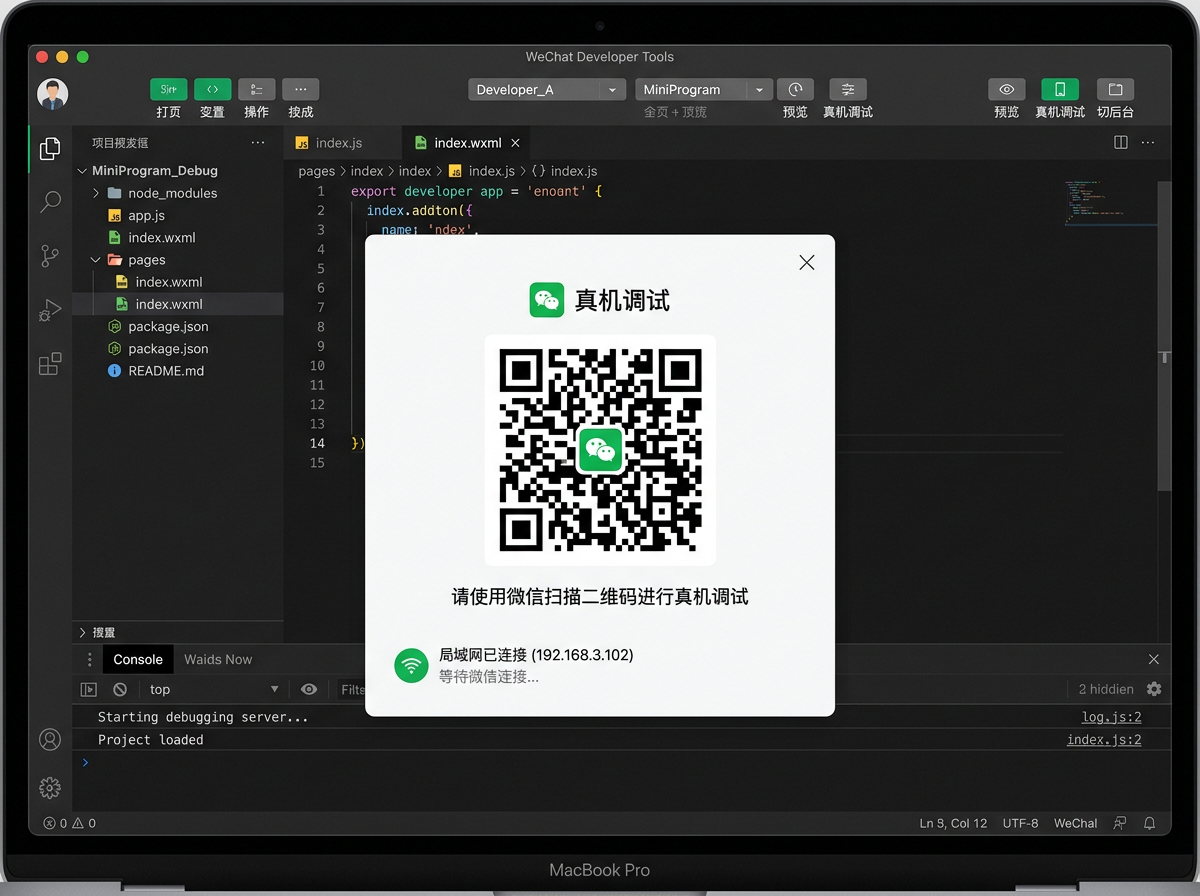
Task: Click the pages breadcrumb segment
Action: 317,171
